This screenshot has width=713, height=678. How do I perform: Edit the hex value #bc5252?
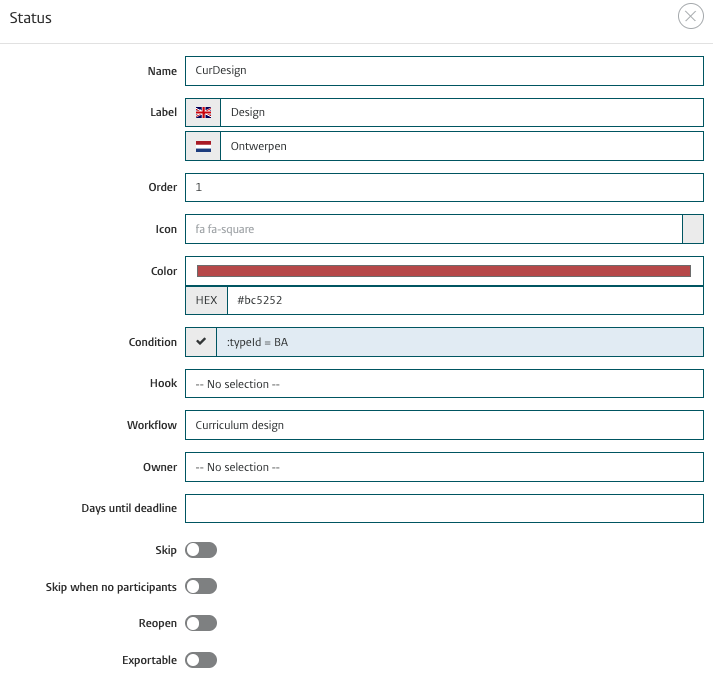465,300
